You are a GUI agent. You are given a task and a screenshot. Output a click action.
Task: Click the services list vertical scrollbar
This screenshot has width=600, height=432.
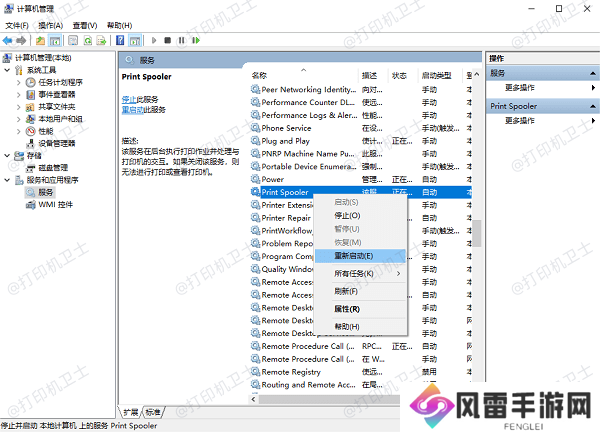coord(478,300)
